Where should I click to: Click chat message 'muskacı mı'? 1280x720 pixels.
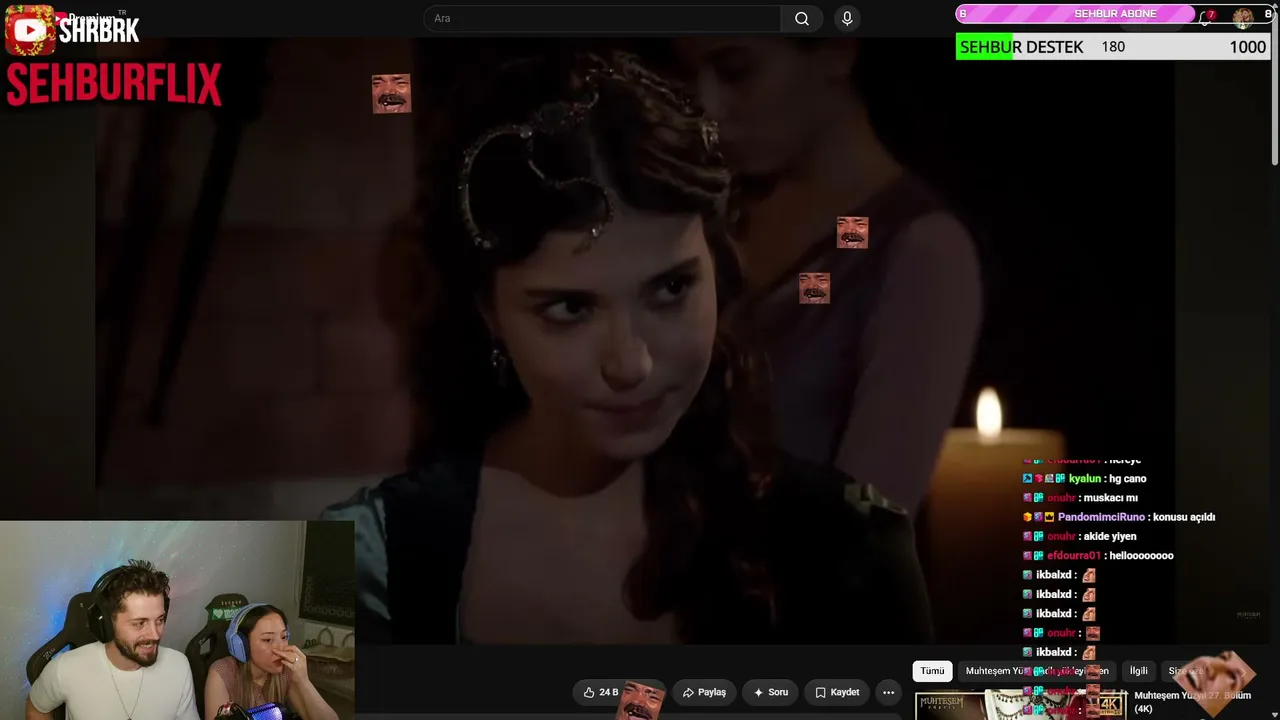point(1110,498)
